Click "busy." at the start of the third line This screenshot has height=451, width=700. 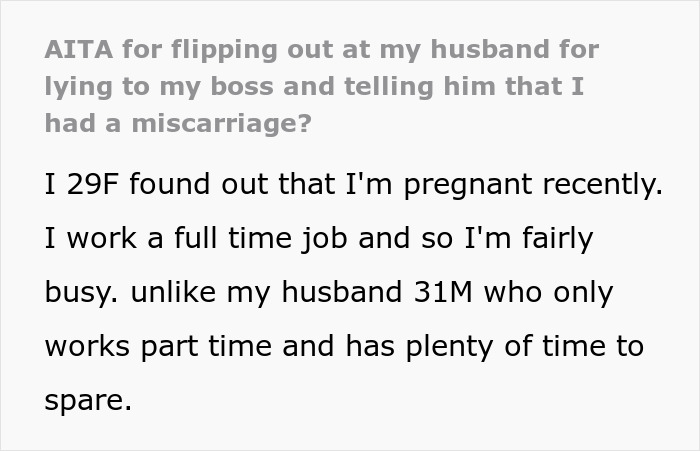coord(82,293)
